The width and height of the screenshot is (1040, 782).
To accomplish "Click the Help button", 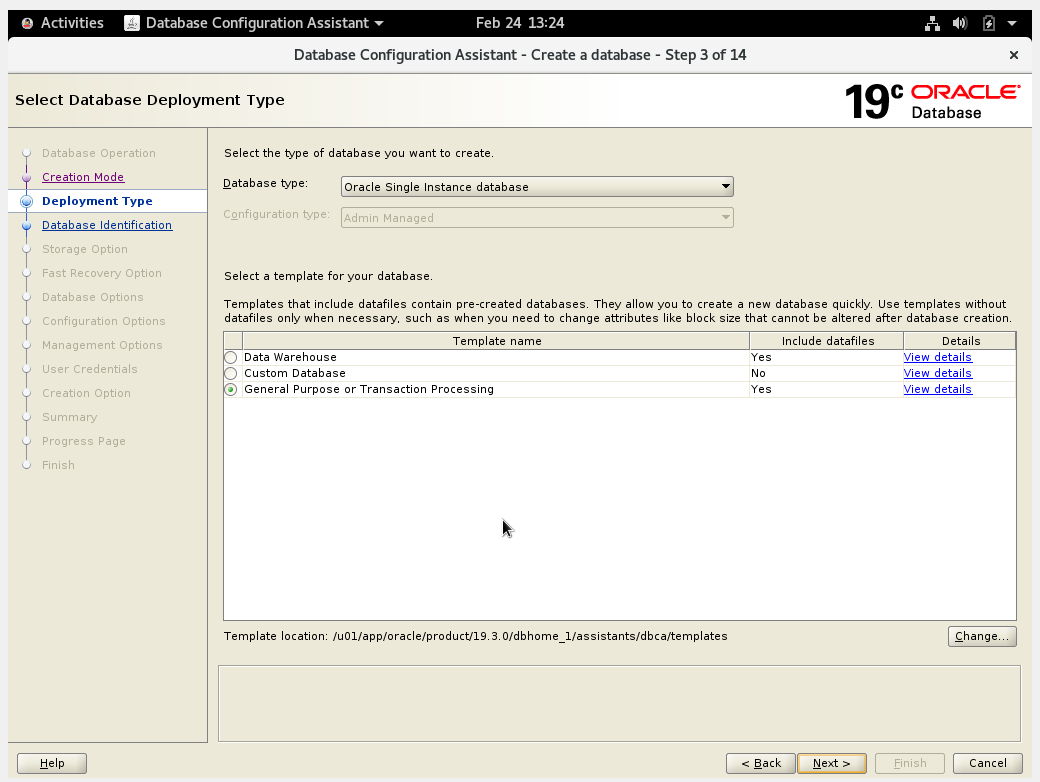I will [52, 763].
